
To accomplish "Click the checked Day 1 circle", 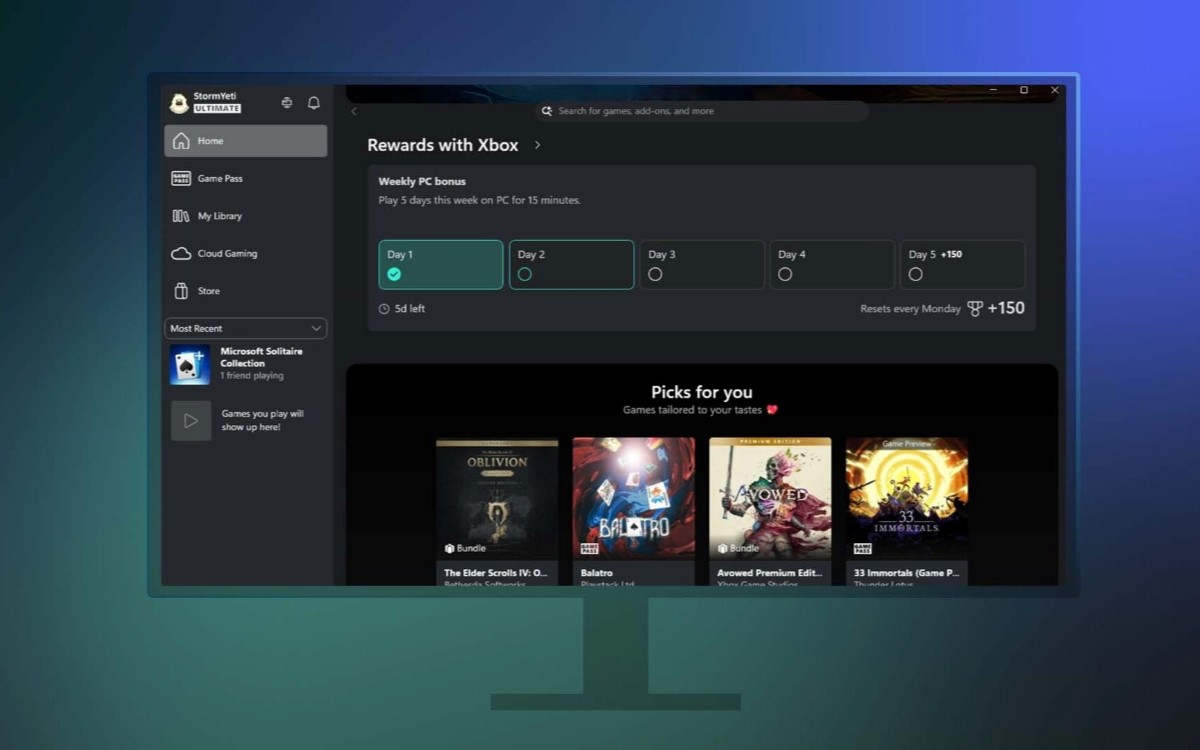I will (394, 274).
